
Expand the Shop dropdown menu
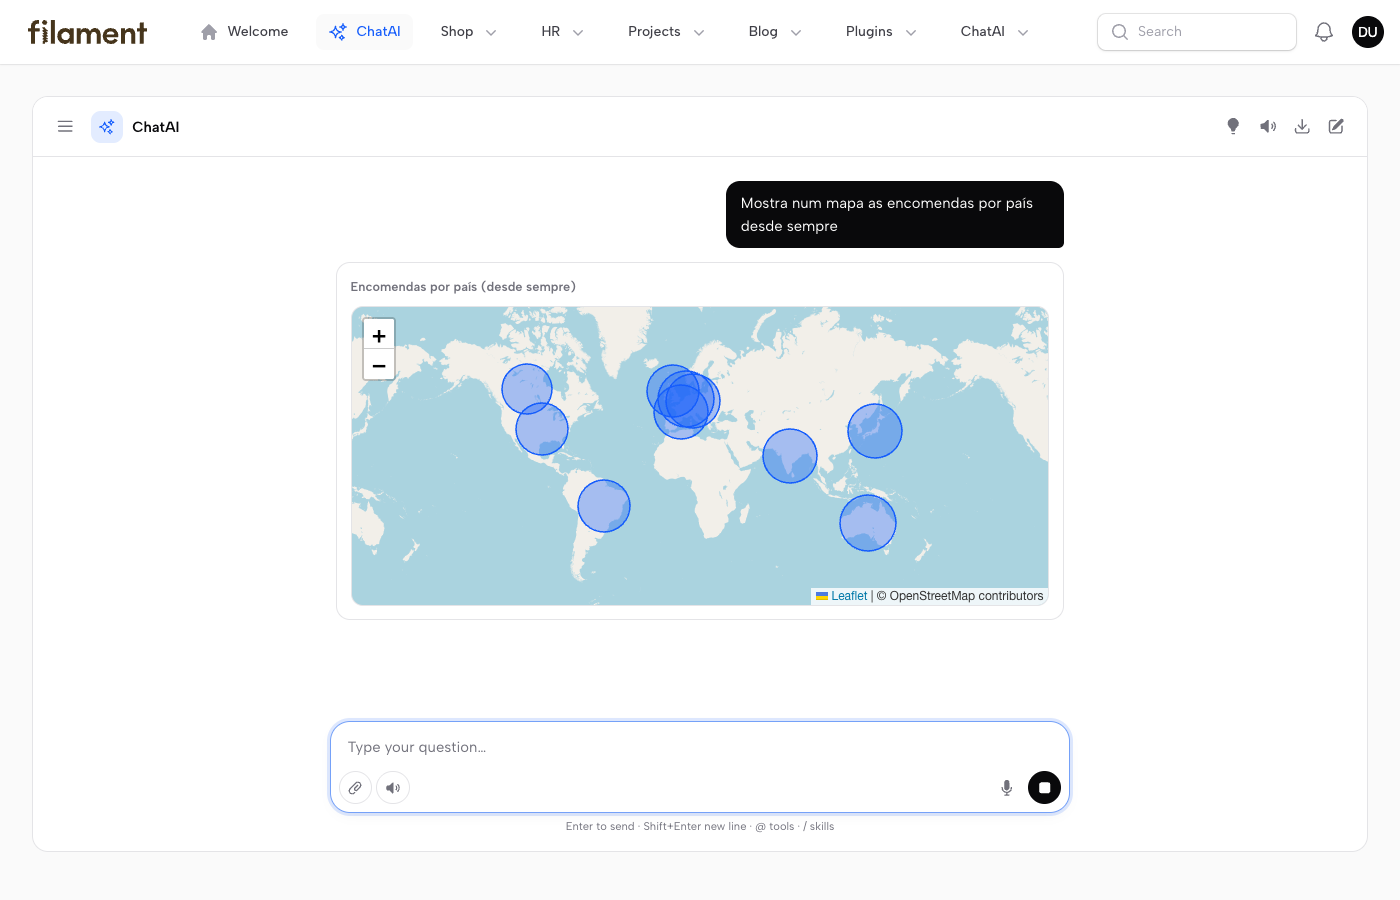(x=468, y=32)
